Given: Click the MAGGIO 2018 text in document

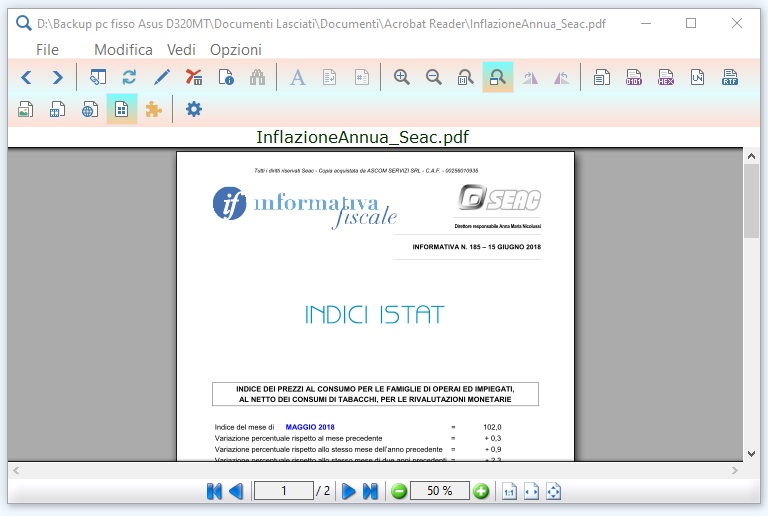Looking at the screenshot, I should pyautogui.click(x=310, y=427).
